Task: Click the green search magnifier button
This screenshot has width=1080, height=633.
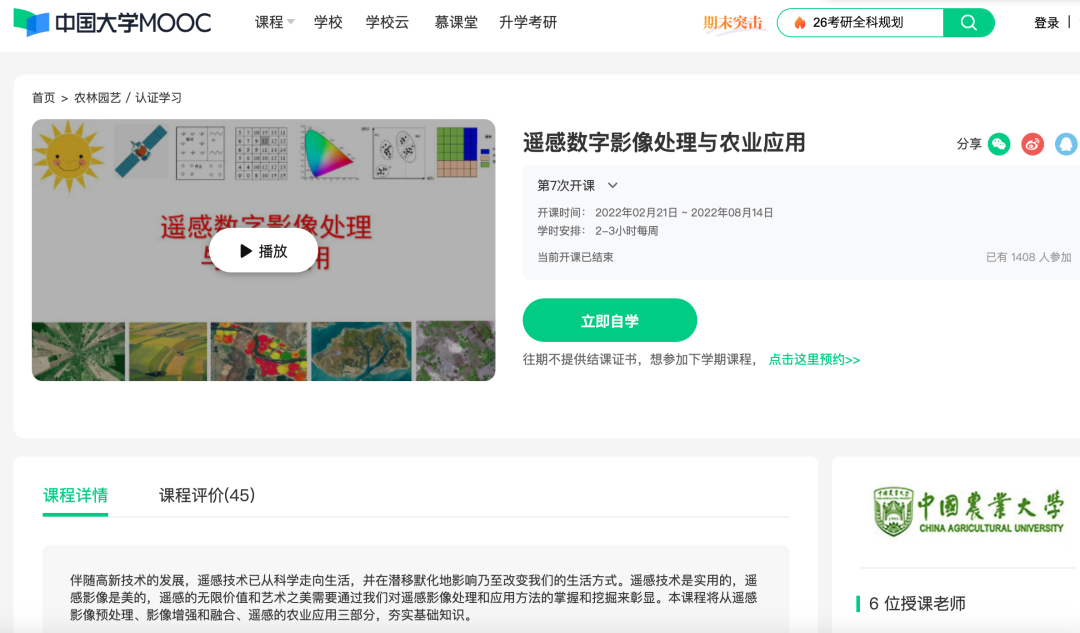Action: click(x=968, y=23)
